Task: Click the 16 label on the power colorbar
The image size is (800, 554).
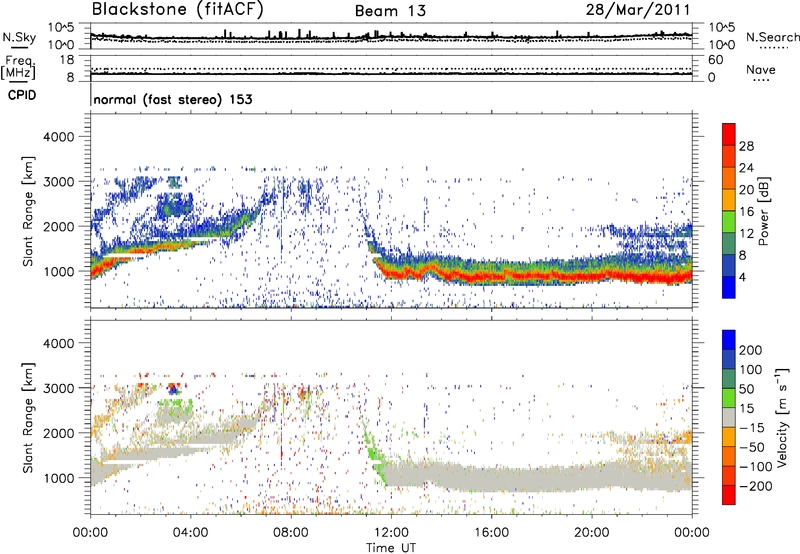Action: coord(746,212)
